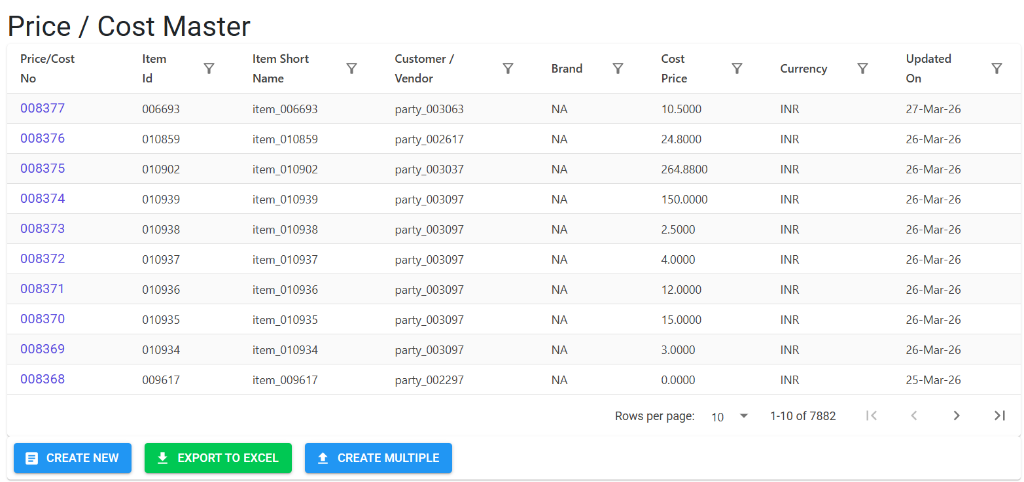Click the CREATE NEW button
Image resolution: width=1024 pixels, height=482 pixels.
(x=72, y=458)
